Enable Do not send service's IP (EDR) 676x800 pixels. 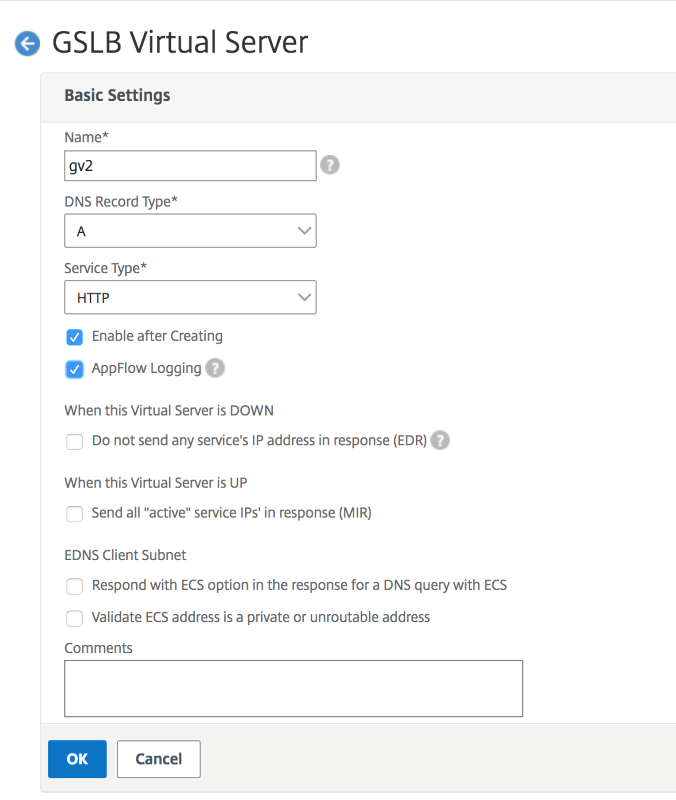point(74,441)
